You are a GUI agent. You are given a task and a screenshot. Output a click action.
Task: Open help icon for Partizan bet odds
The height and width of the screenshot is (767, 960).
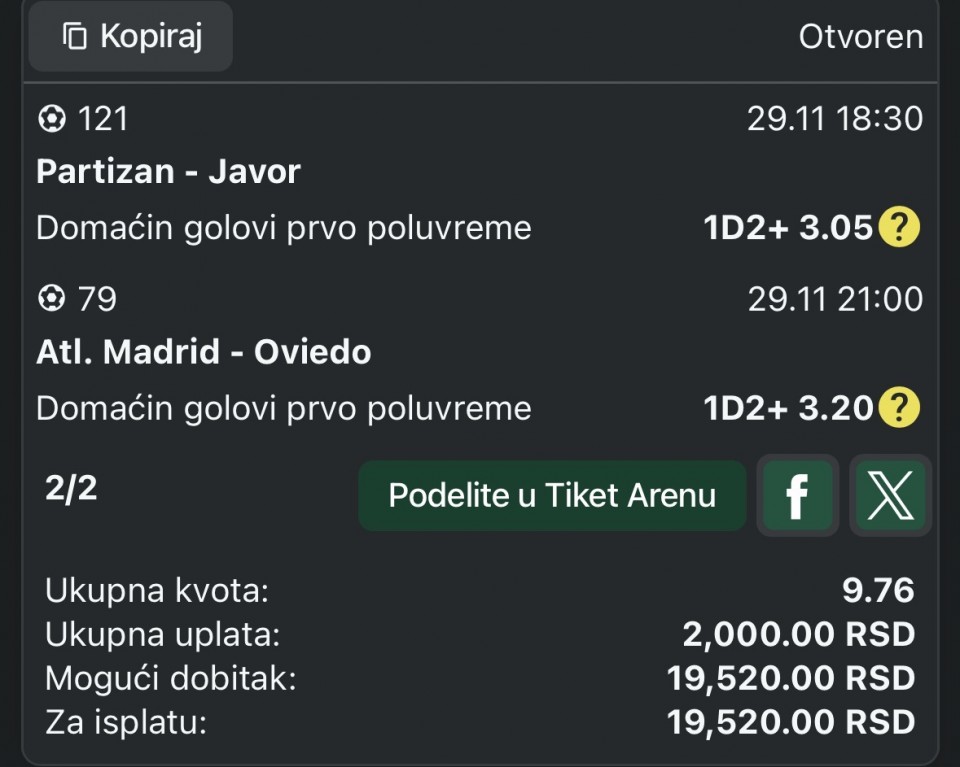pos(898,229)
